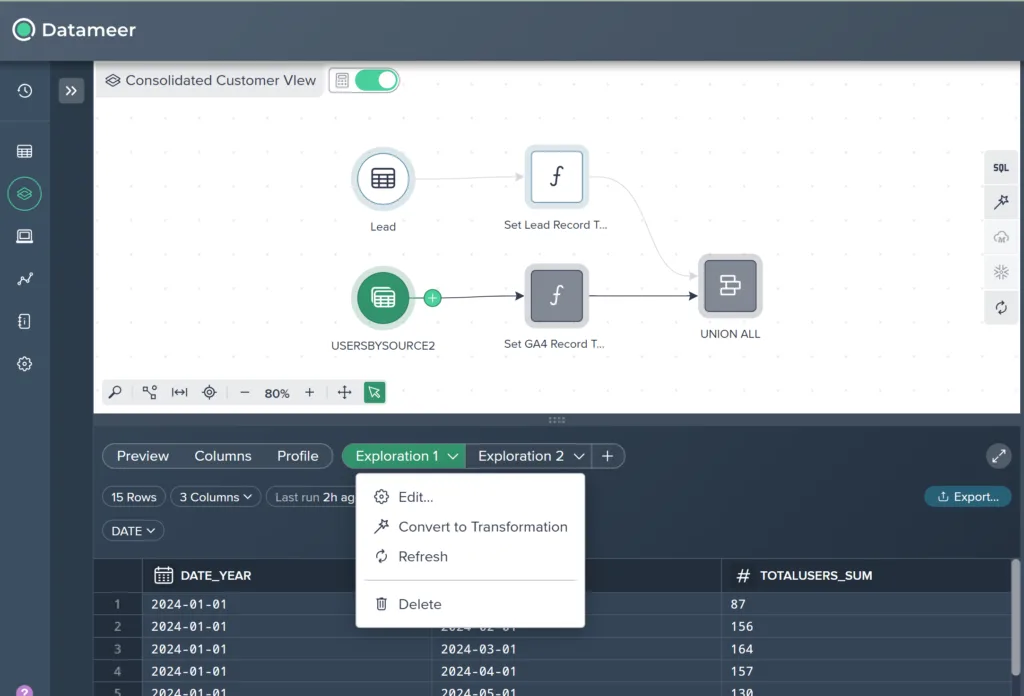Open the recent history clock icon
The image size is (1024, 696).
pyautogui.click(x=25, y=91)
